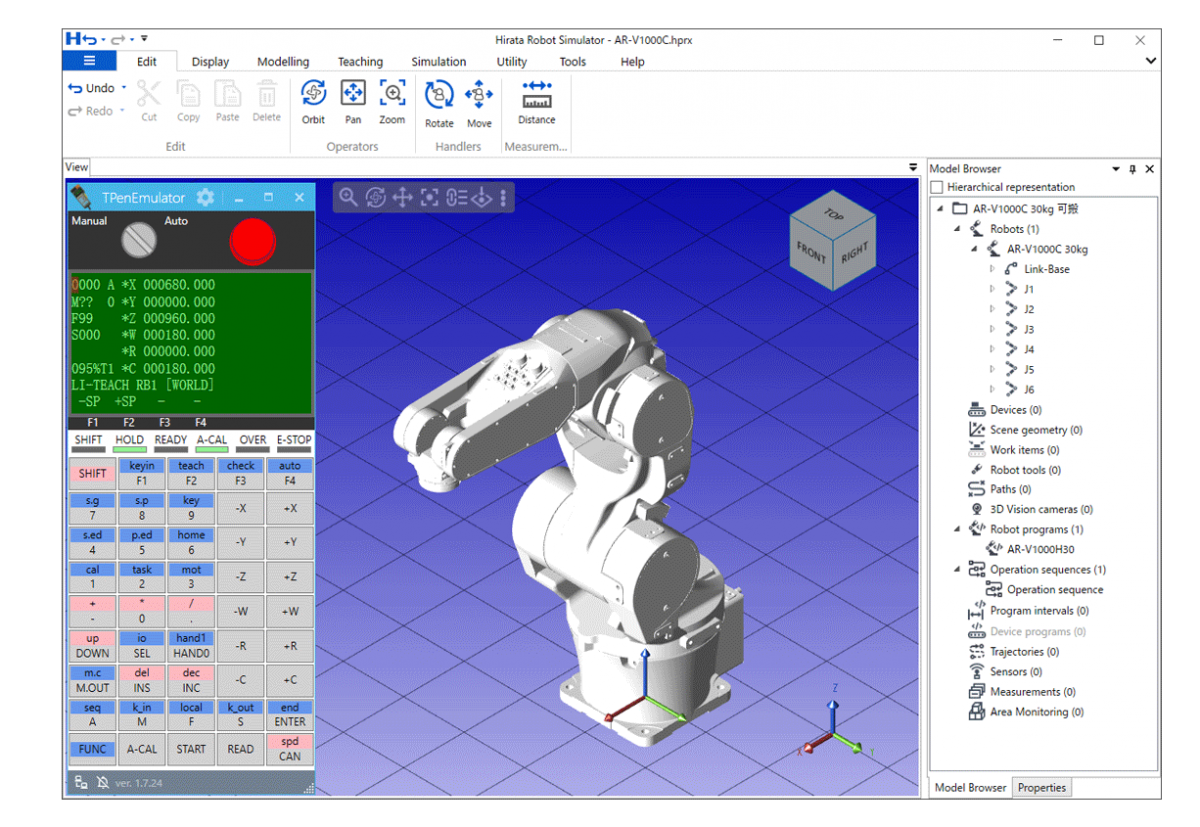Expand the J3 joint node
Screen dimensions: 1200x827
click(992, 329)
